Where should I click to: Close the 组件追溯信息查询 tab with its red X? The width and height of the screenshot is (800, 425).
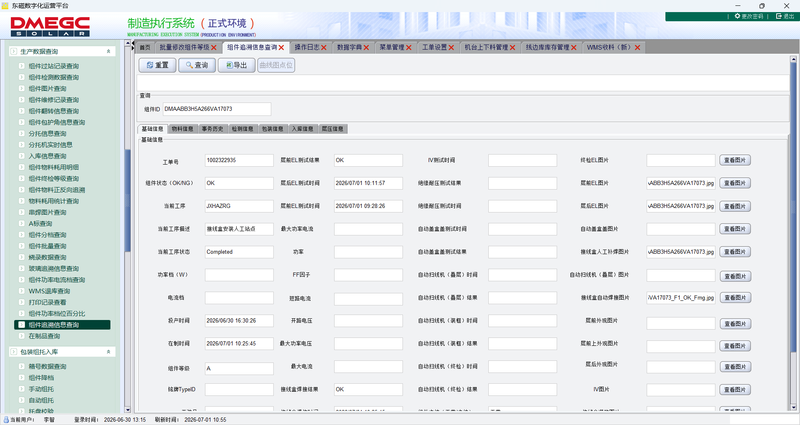(x=281, y=47)
